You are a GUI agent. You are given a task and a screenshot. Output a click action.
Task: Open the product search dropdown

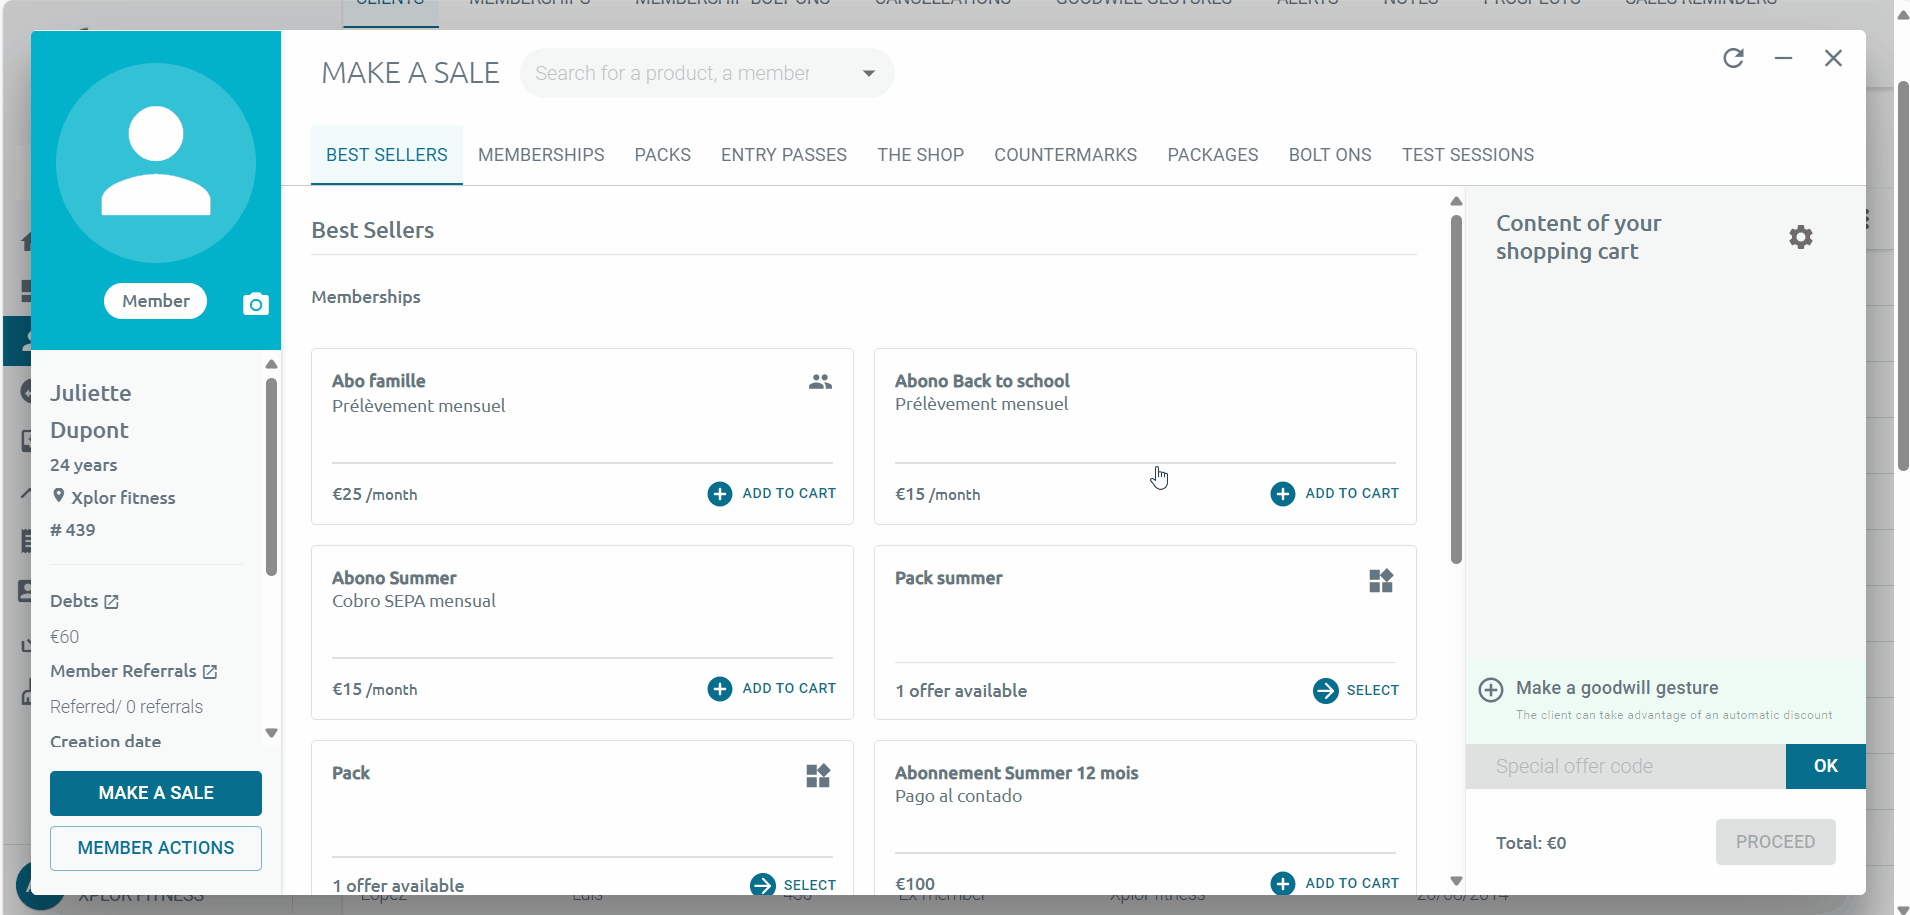868,72
